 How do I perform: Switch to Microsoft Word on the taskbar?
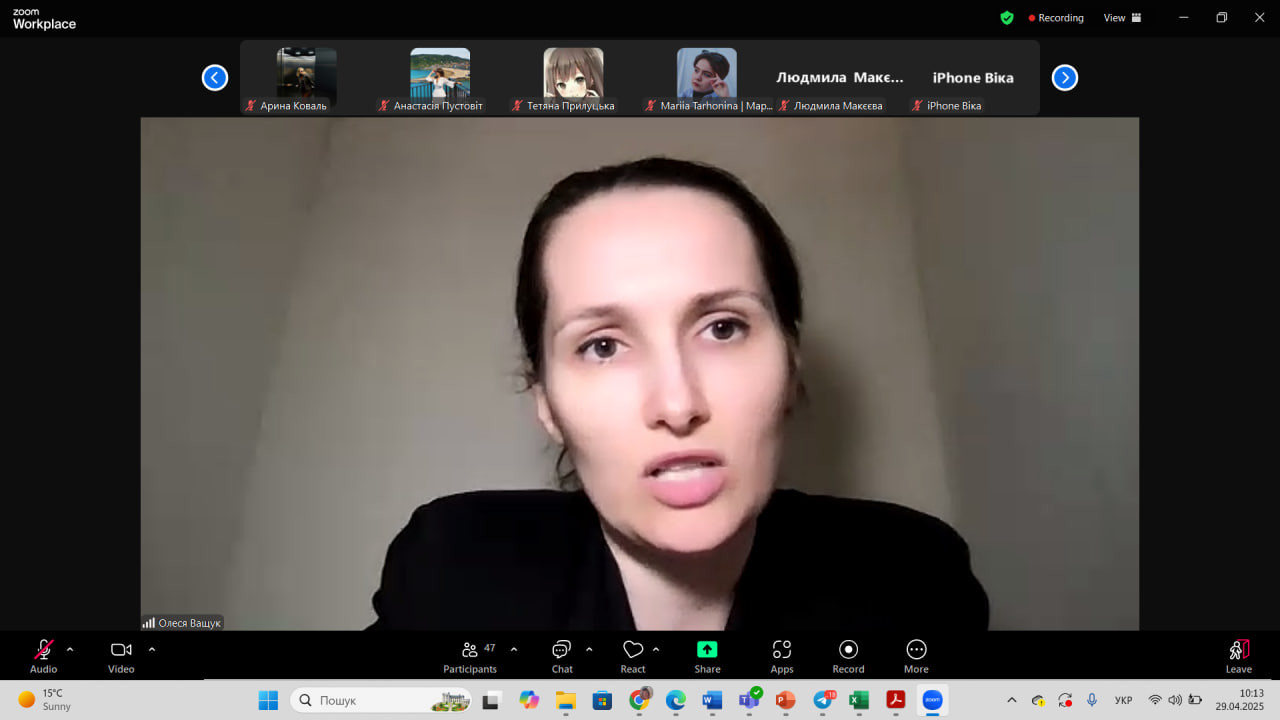pos(712,700)
